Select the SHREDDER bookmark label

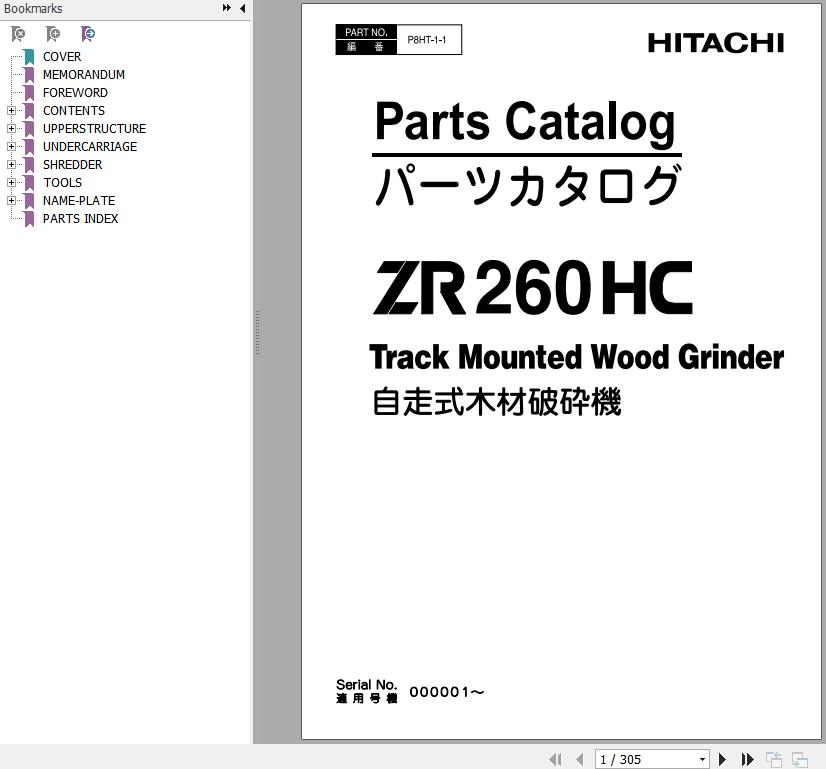pos(73,165)
